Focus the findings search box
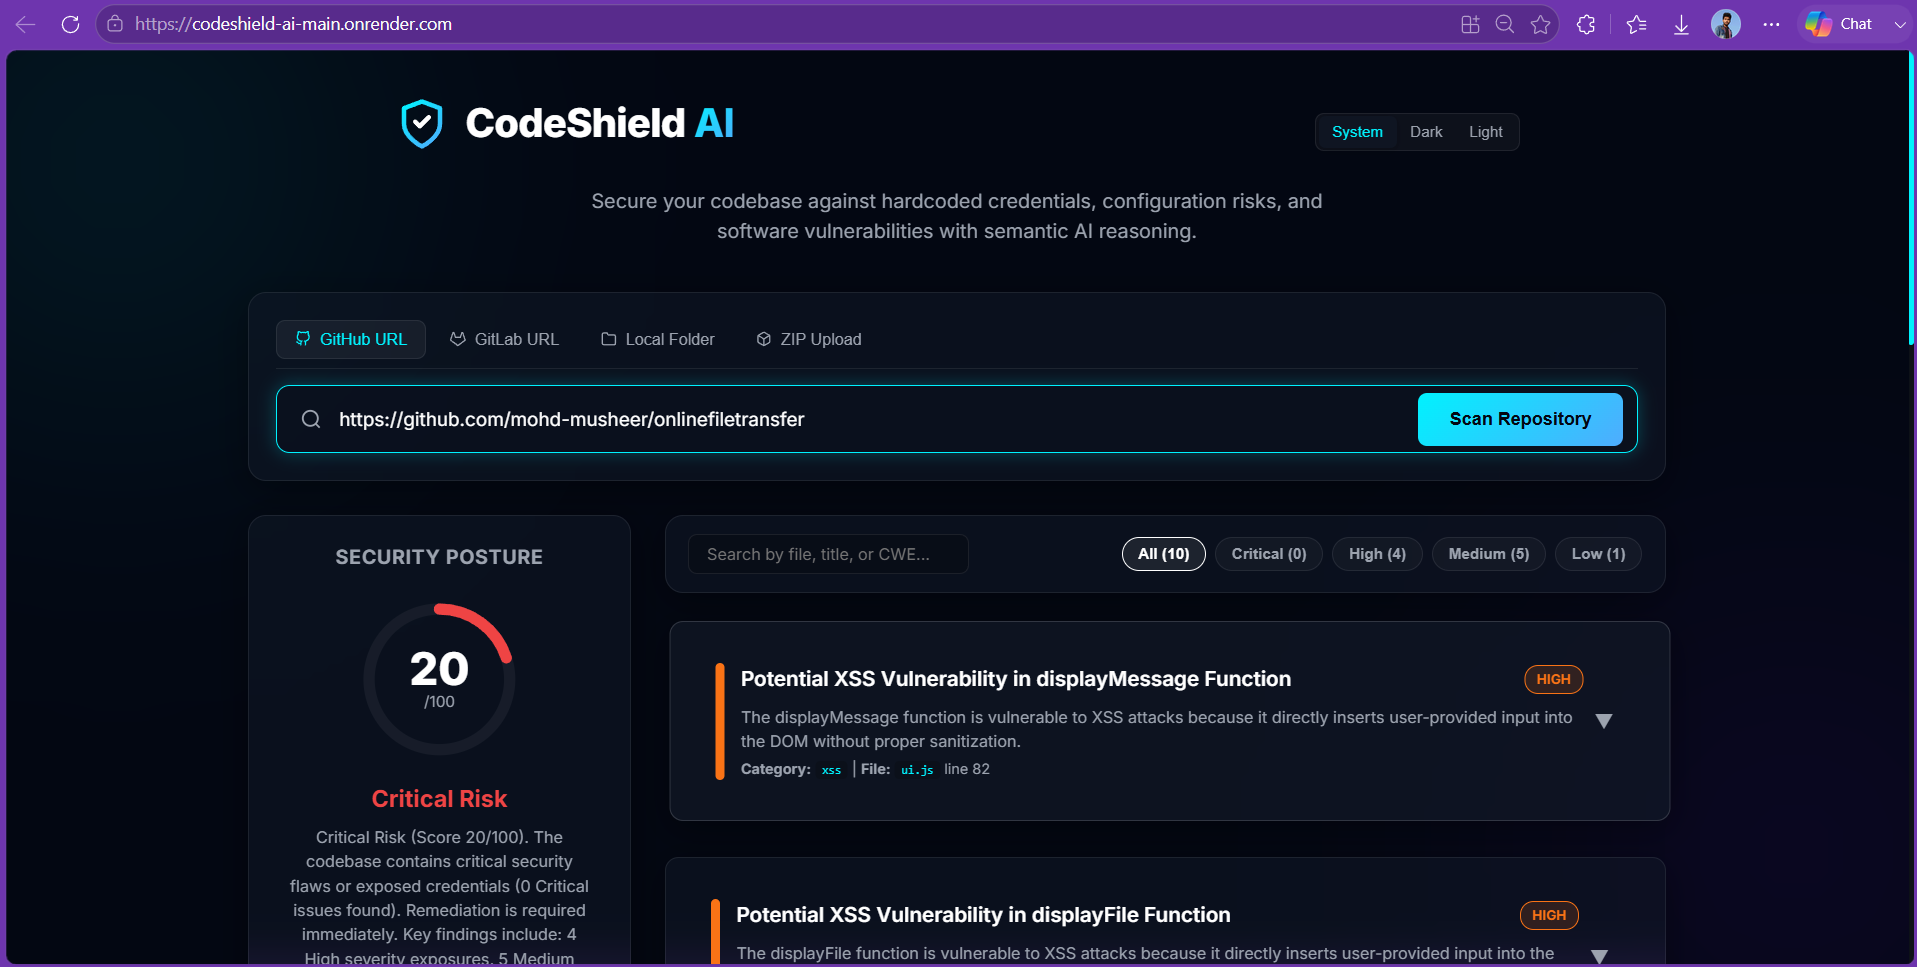The image size is (1917, 967). click(828, 554)
